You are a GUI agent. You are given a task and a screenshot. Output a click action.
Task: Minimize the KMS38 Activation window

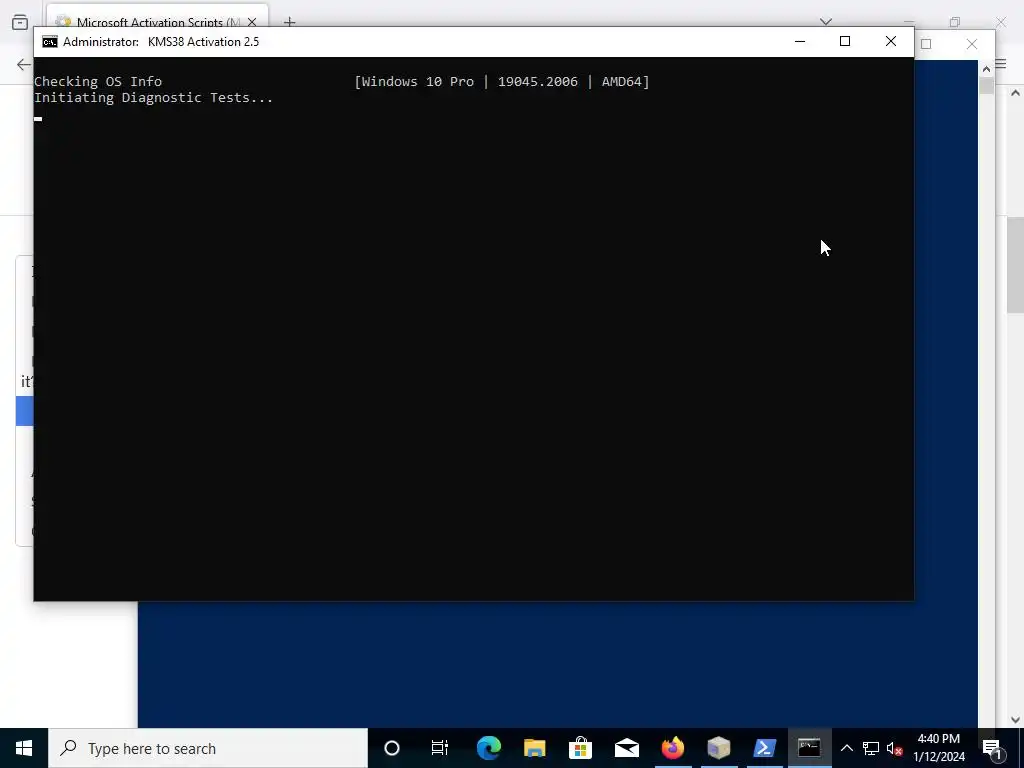800,41
